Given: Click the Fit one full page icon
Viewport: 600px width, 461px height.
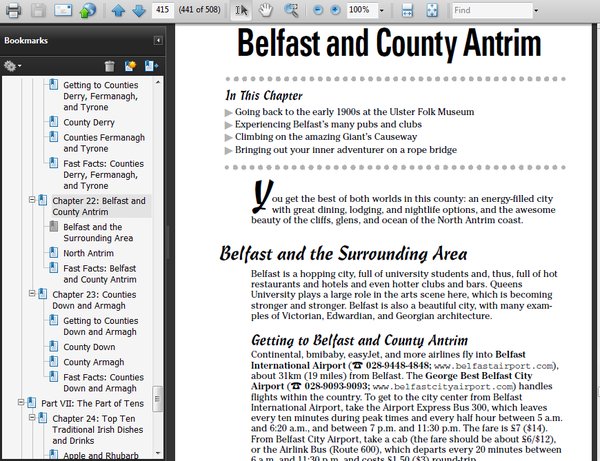Looking at the screenshot, I should click(x=432, y=10).
